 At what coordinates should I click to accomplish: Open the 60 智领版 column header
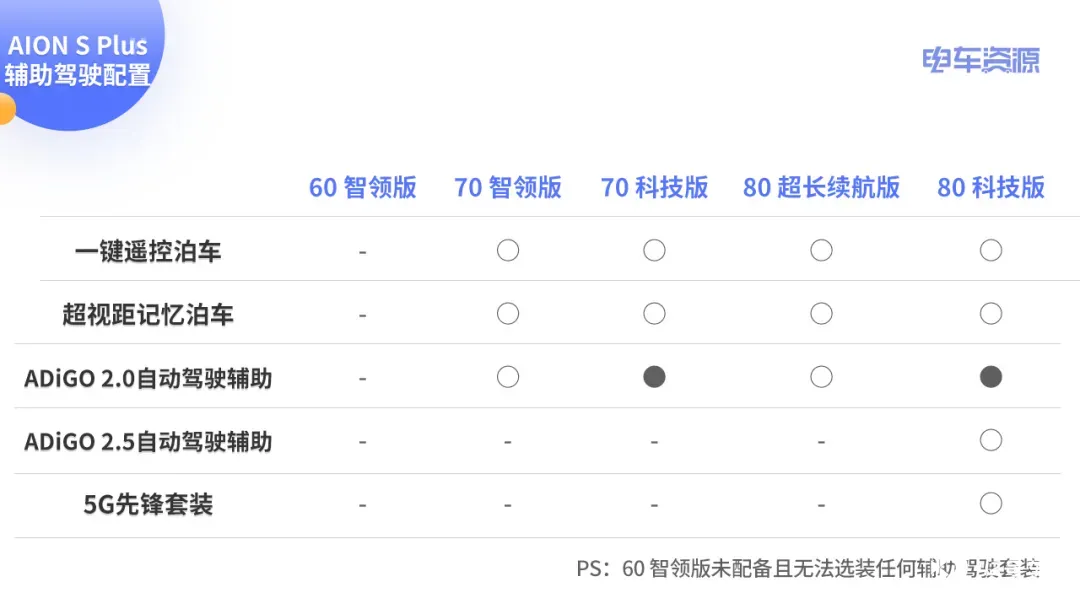tap(362, 187)
